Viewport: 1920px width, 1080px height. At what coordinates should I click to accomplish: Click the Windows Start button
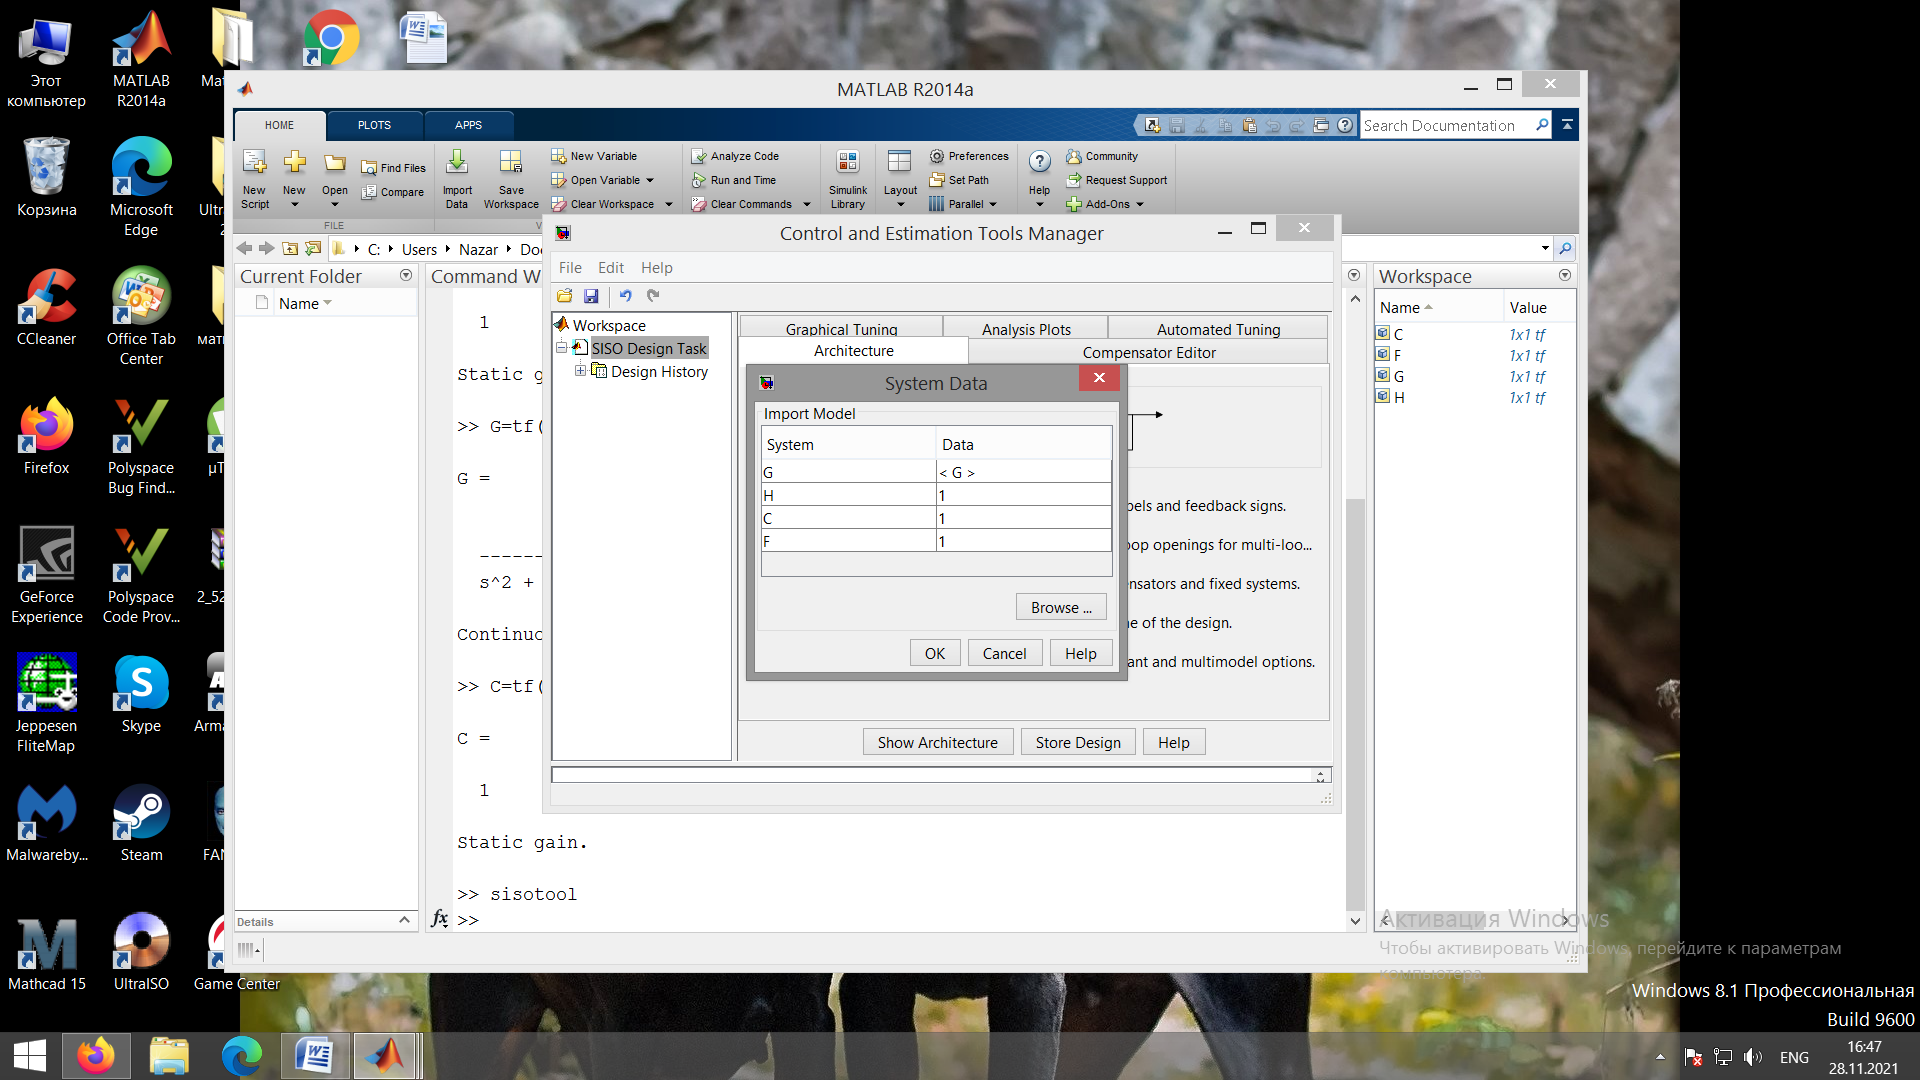30,1056
